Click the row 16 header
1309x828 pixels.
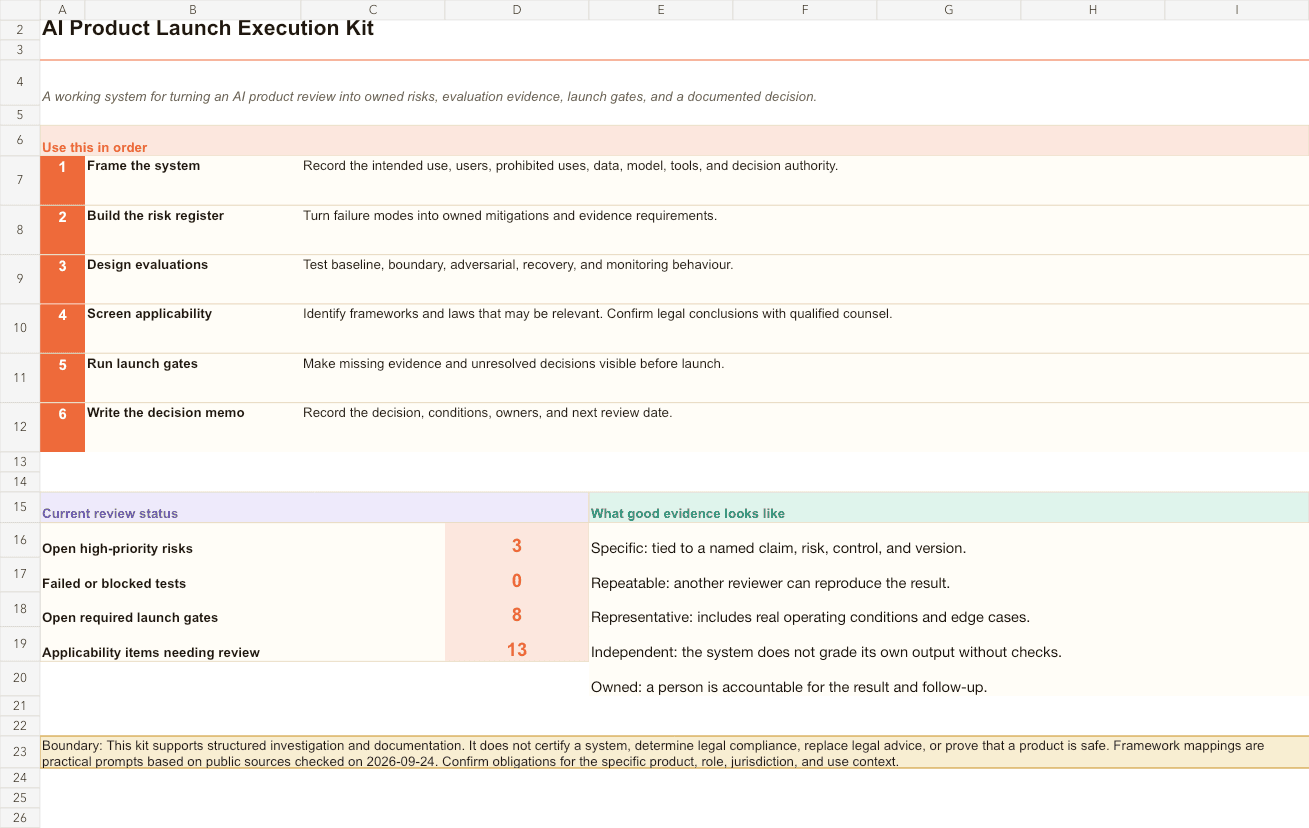click(x=20, y=540)
